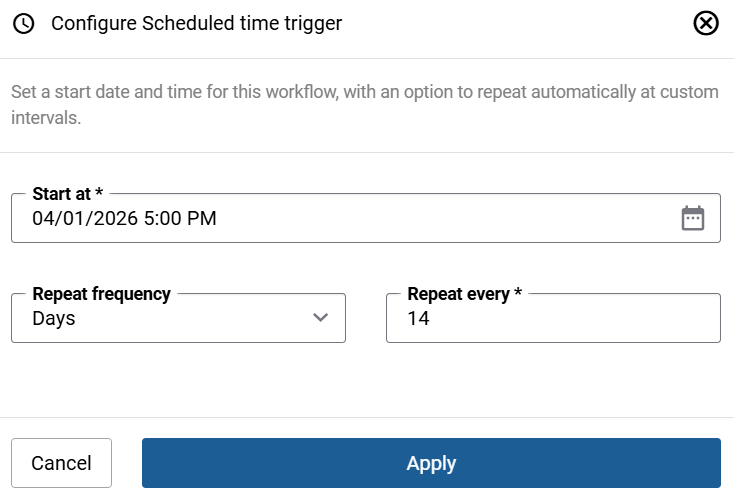Click the Start at field label
The height and width of the screenshot is (496, 734).
click(68, 194)
